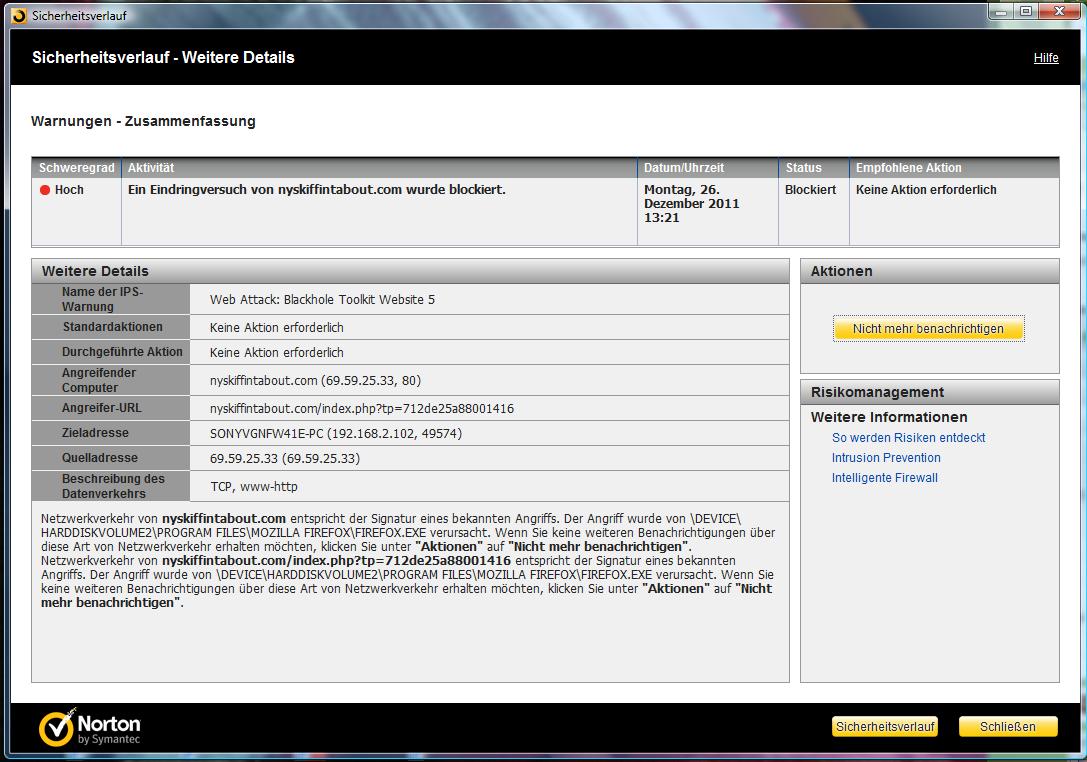Click the Norton by Symantec logo
This screenshot has width=1087, height=762.
point(90,729)
